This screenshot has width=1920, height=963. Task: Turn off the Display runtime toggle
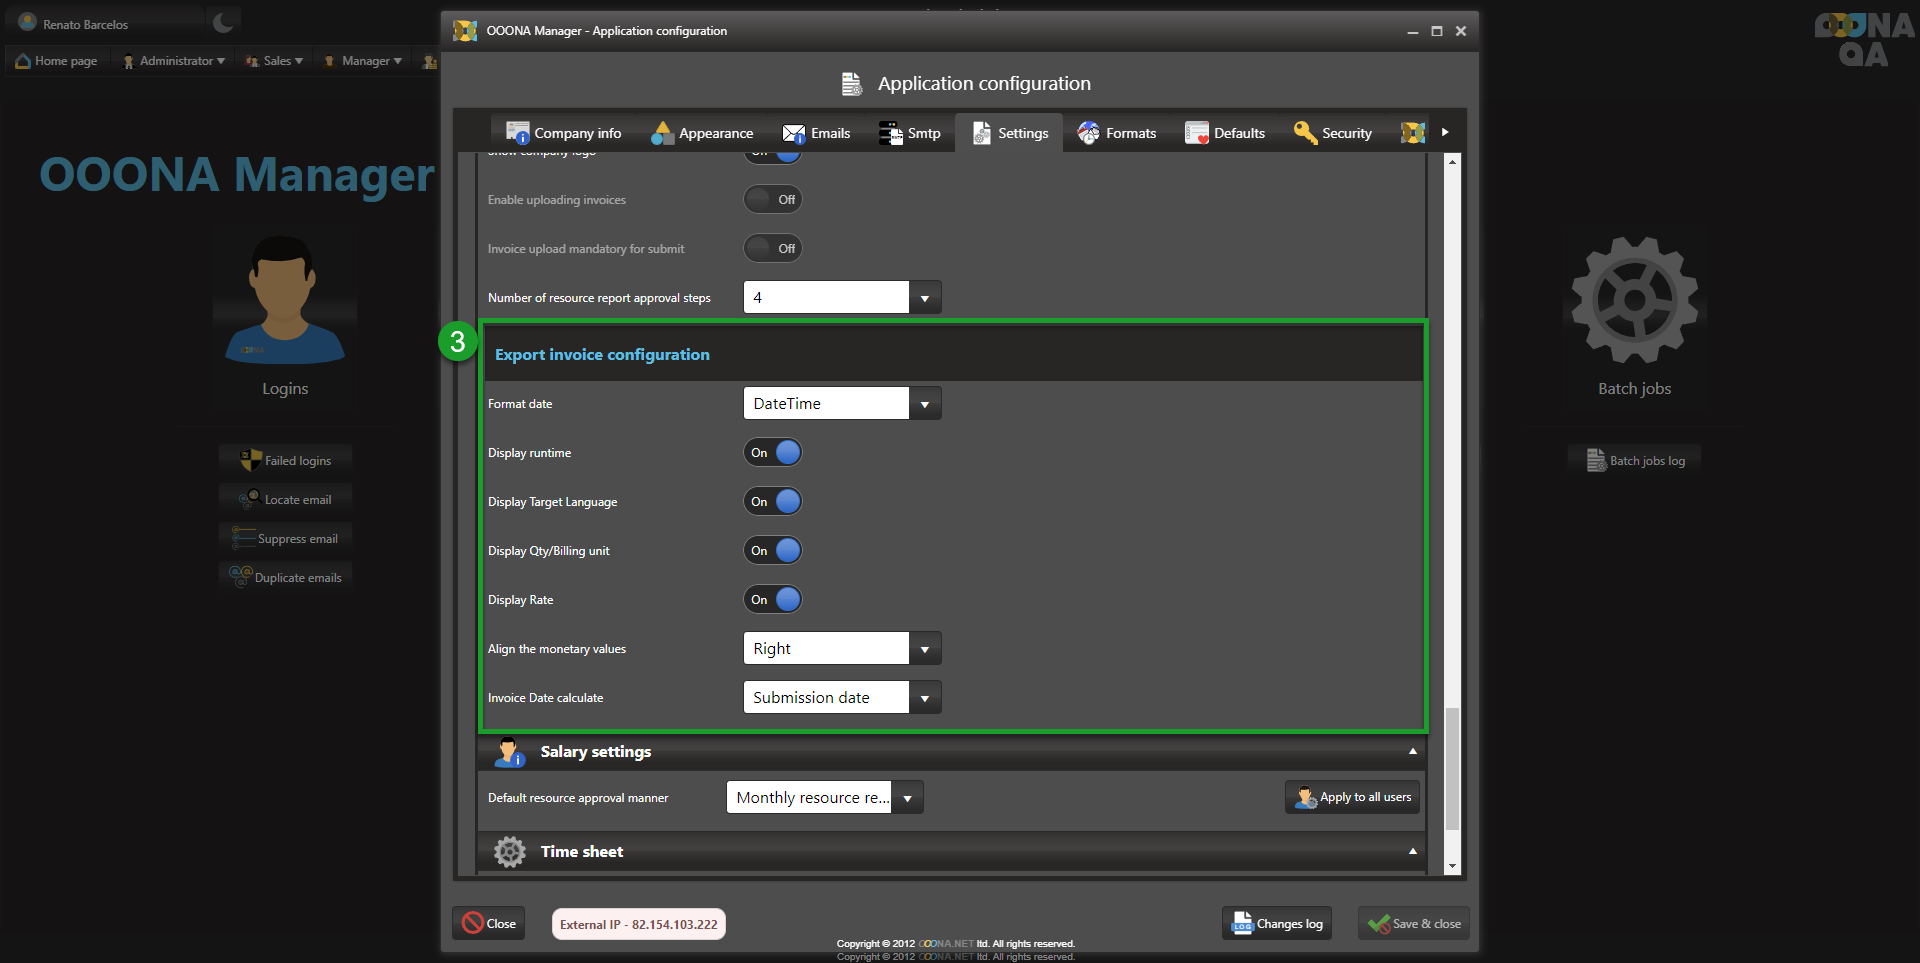773,453
